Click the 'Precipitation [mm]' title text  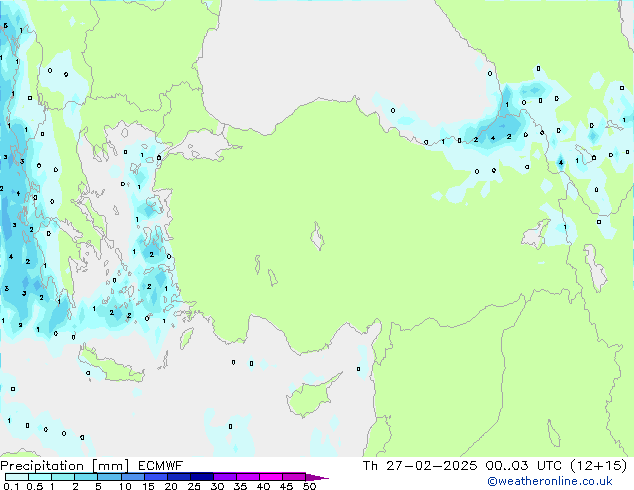tap(65, 466)
